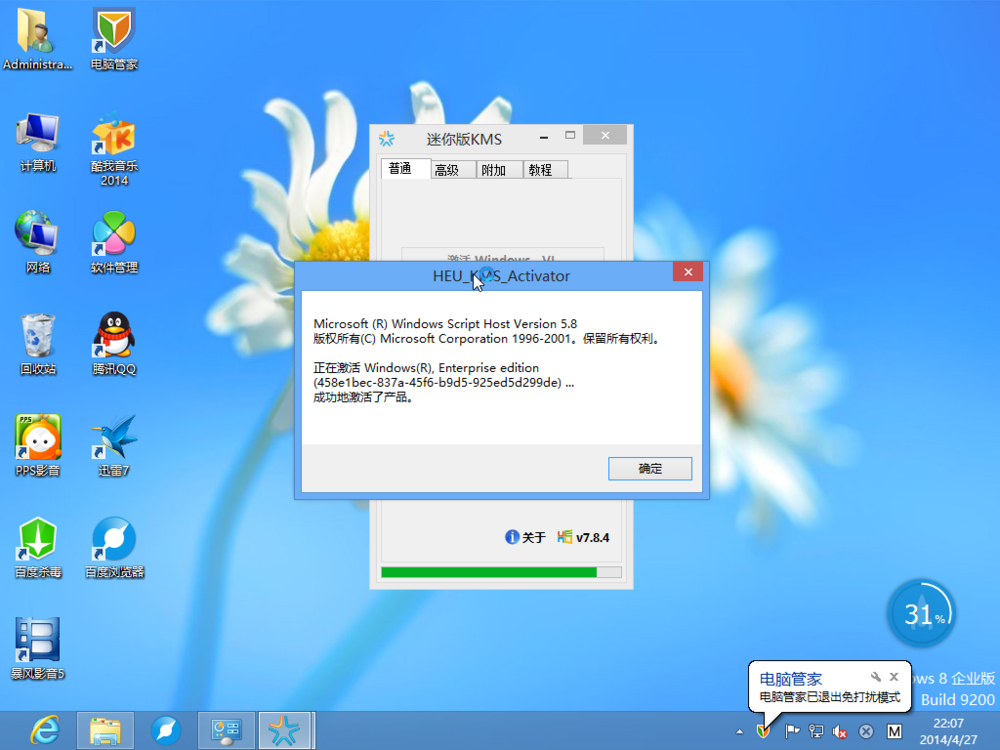Click the green progress bar in KMS
1000x750 pixels.
tap(501, 572)
